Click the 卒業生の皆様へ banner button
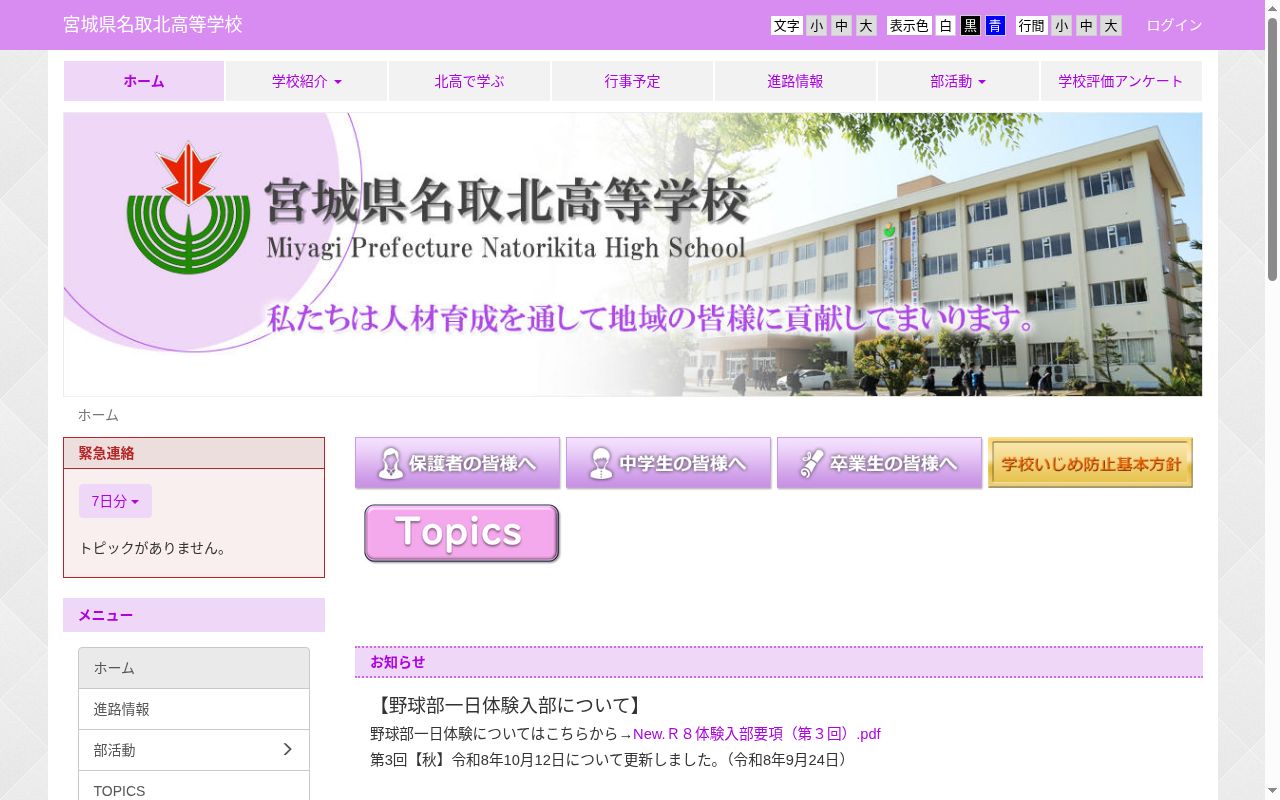Viewport: 1280px width, 800px height. (879, 463)
